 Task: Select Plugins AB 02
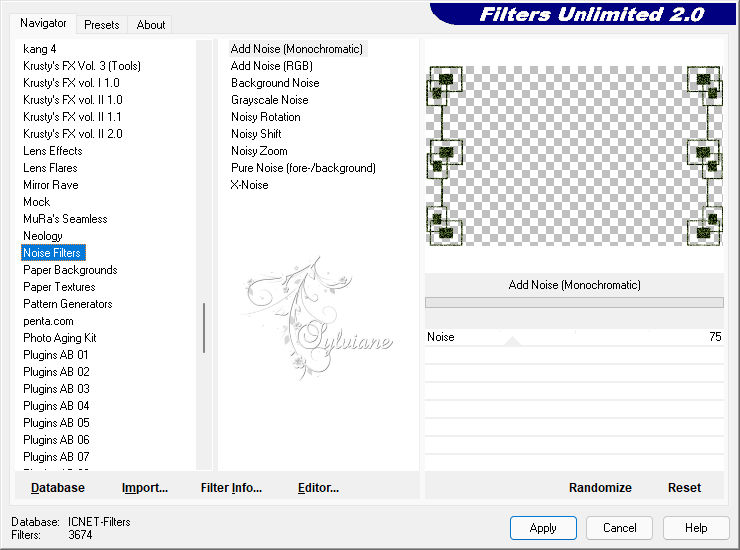(x=56, y=372)
